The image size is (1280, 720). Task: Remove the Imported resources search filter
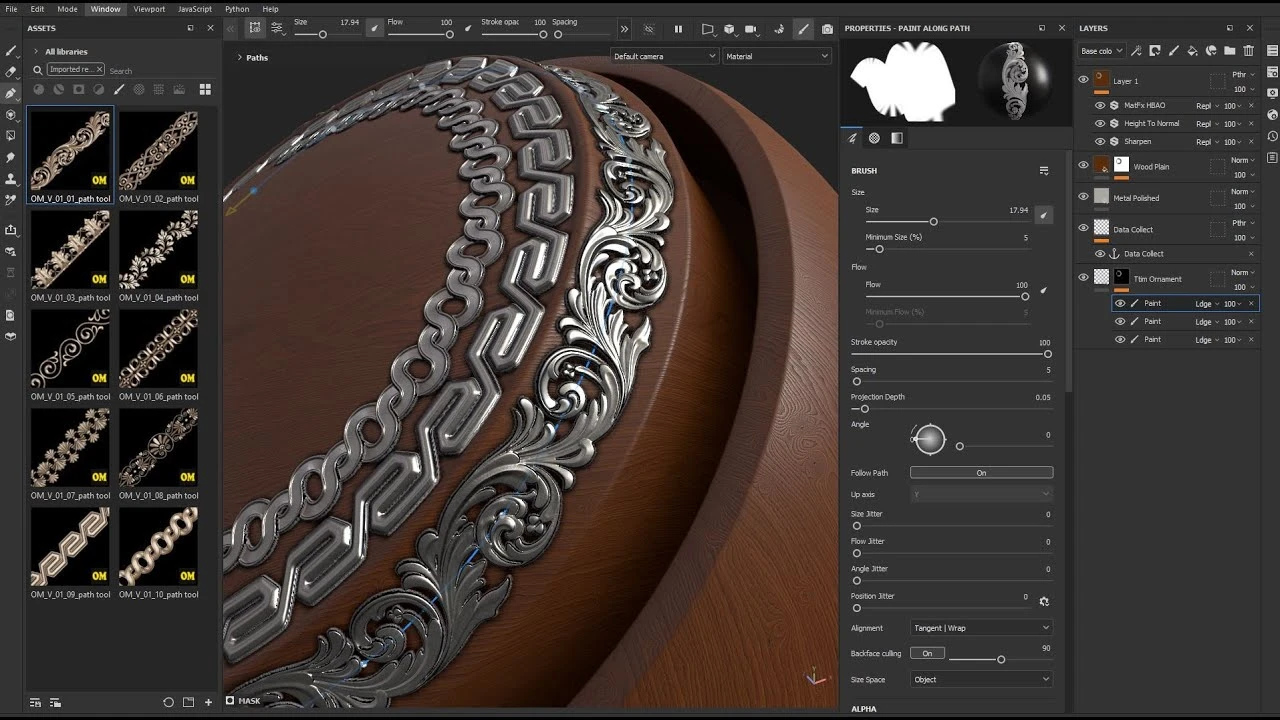click(99, 70)
